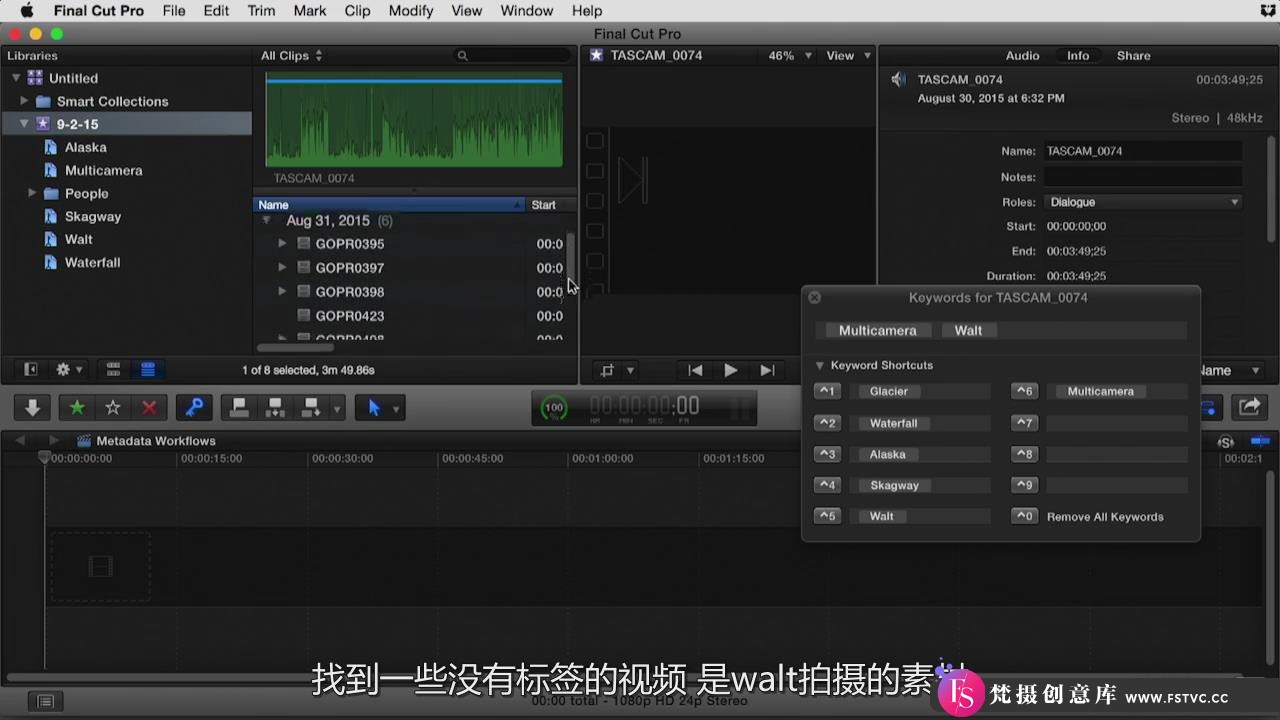Open the Roles Dialogue dropdown

pos(1142,202)
